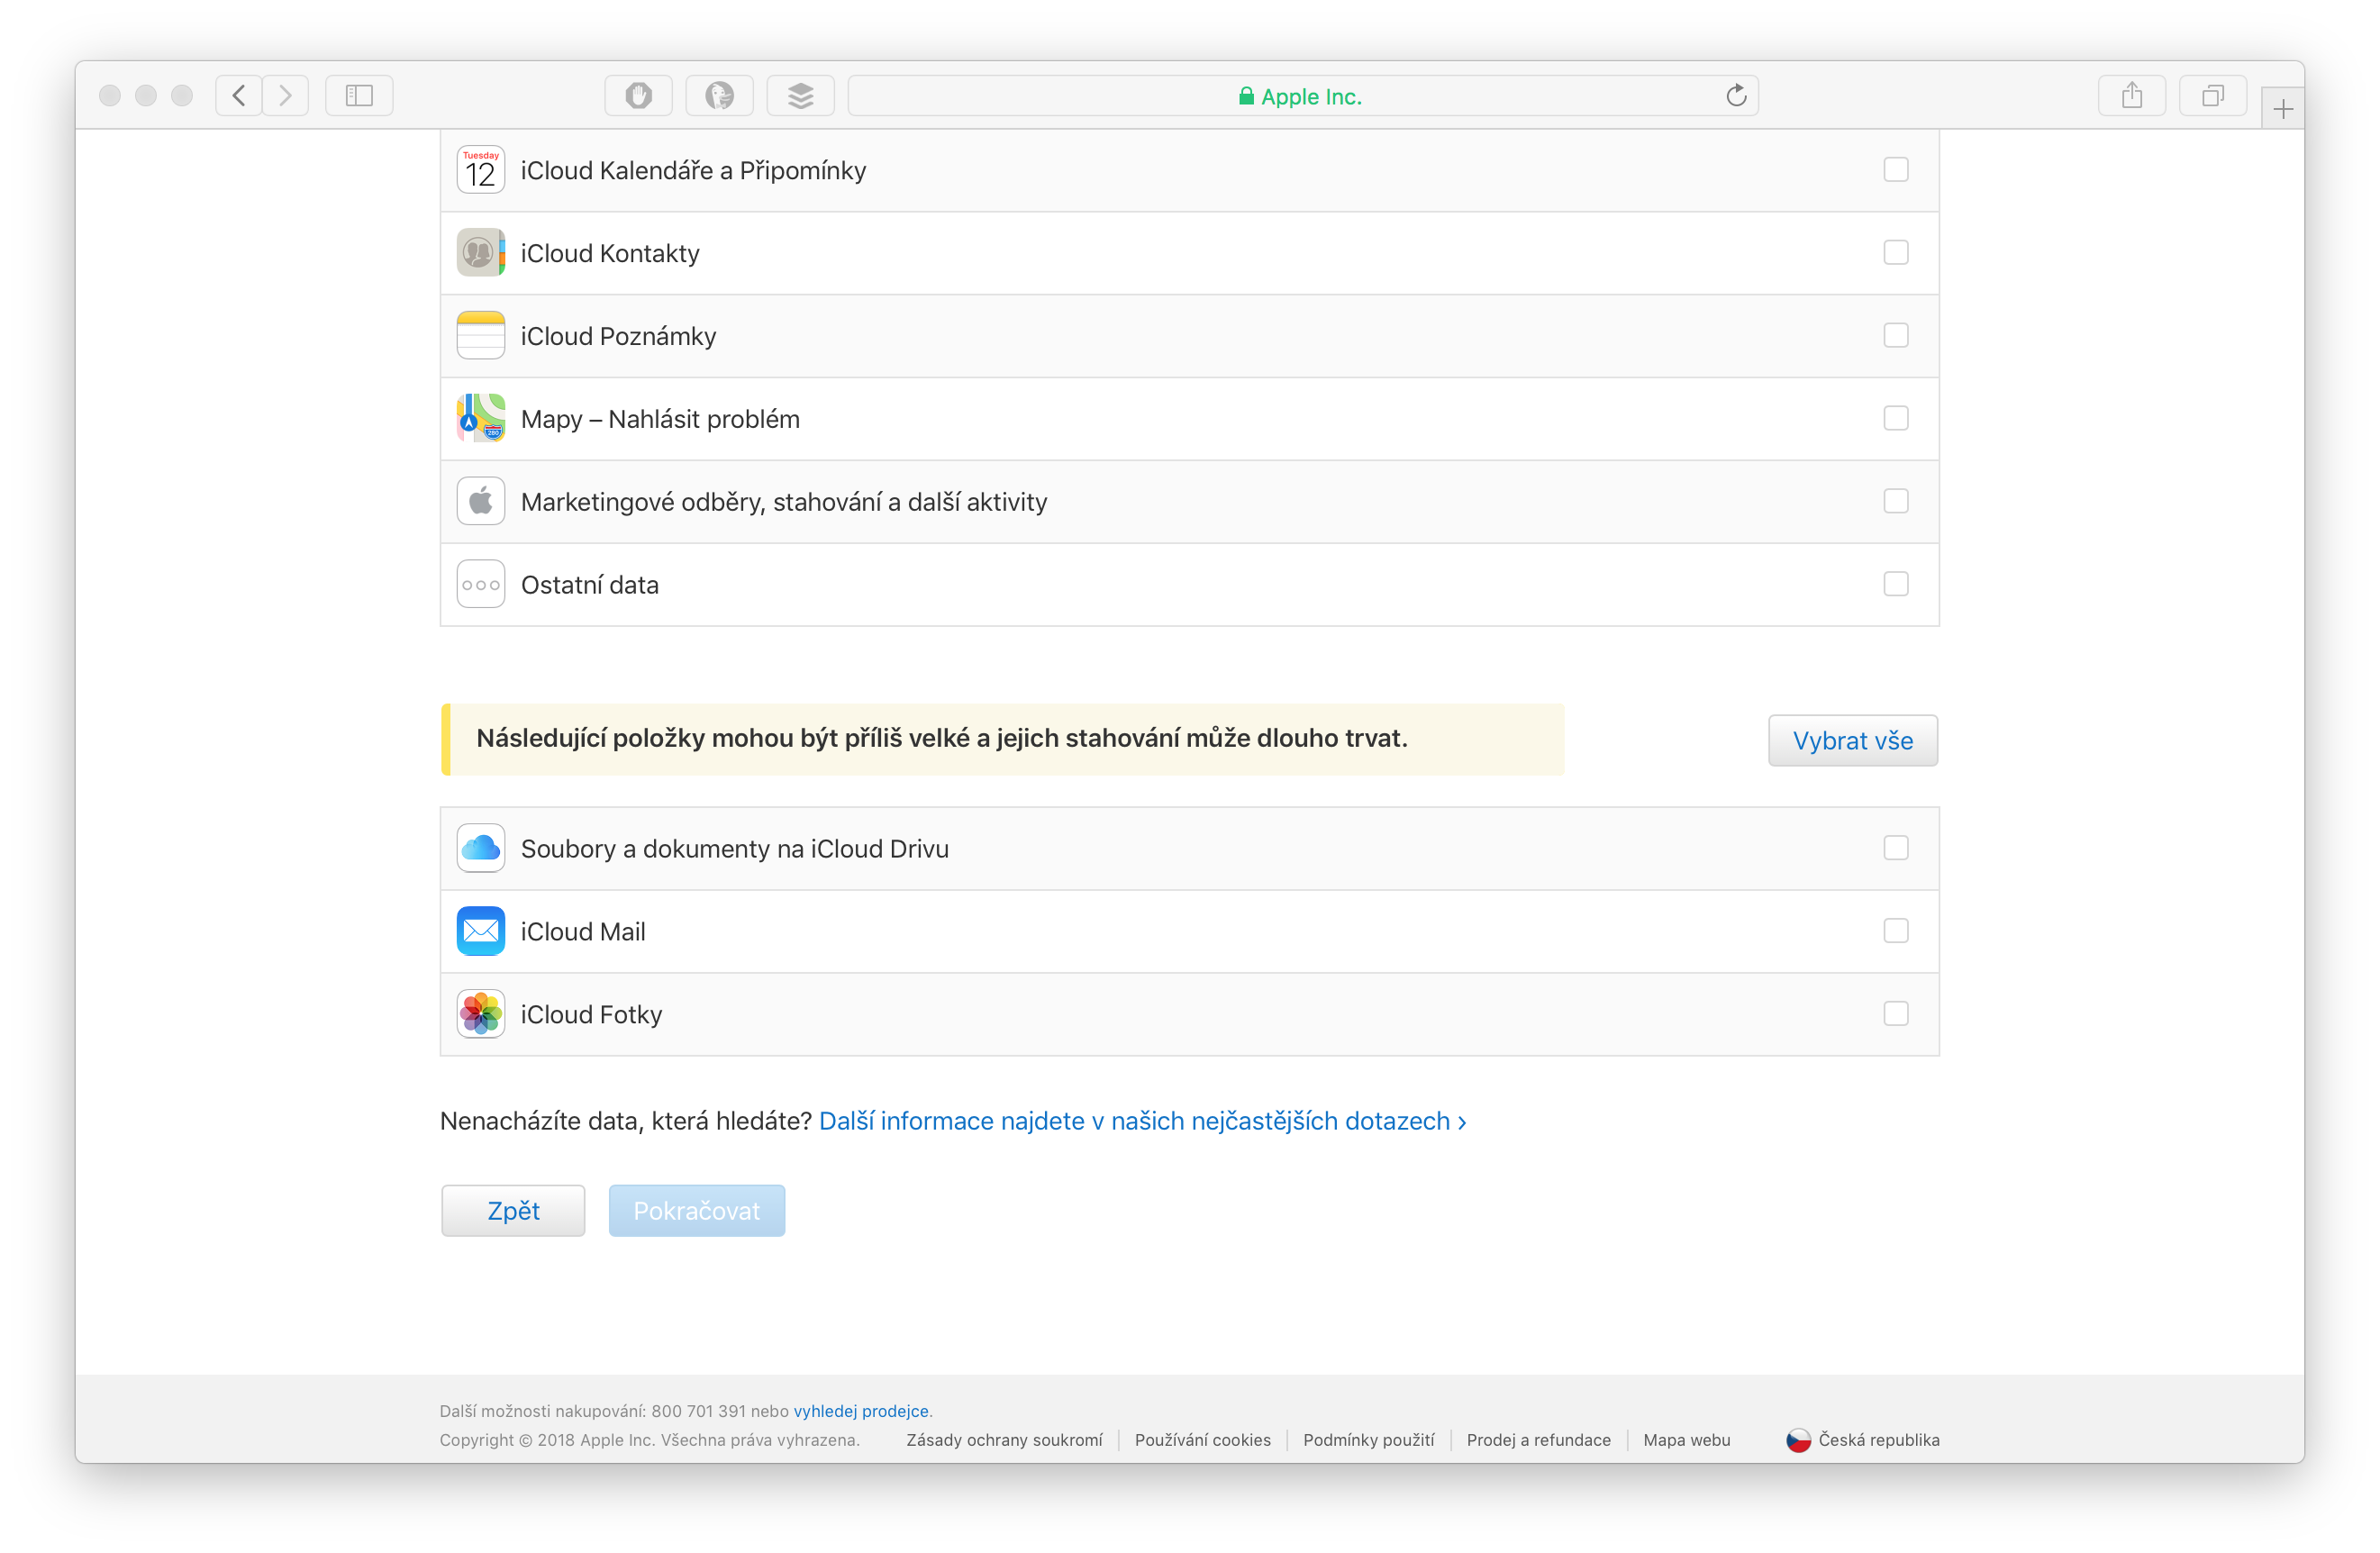The image size is (2380, 1553).
Task: Check iCloud Kalendáře a Připomínky checkbox
Action: point(1896,170)
